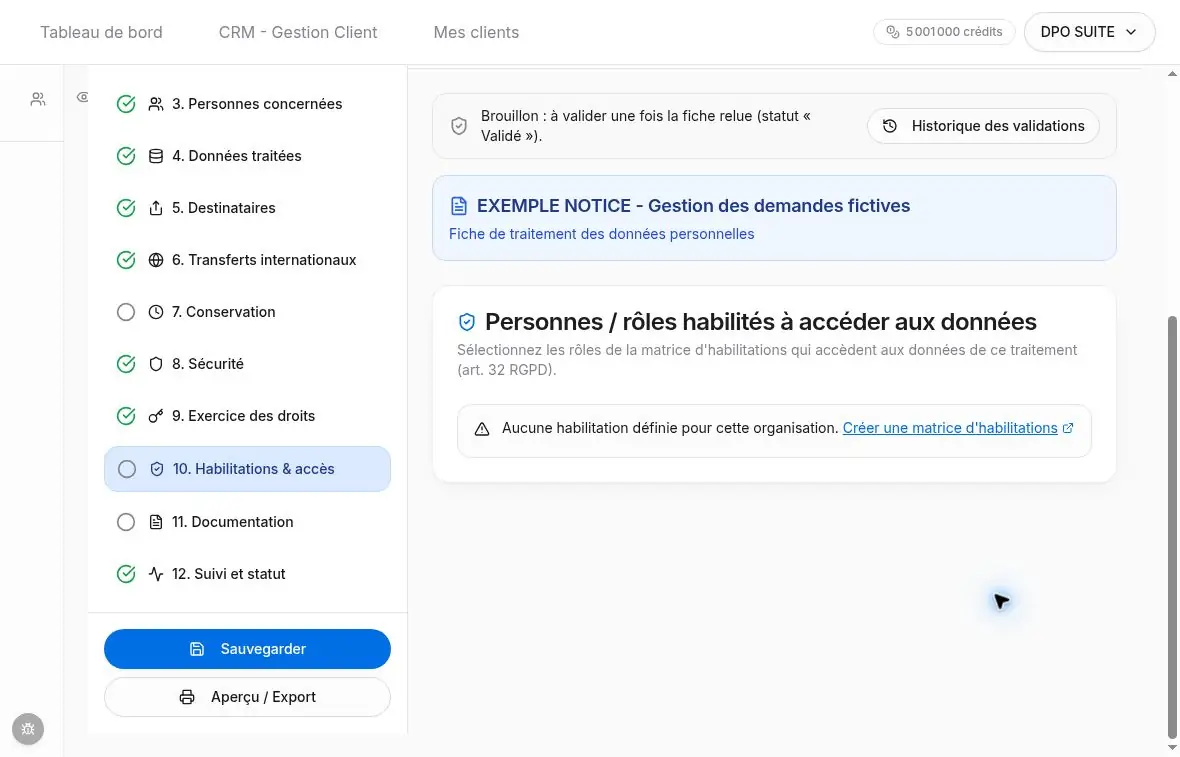This screenshot has height=757, width=1180.
Task: Open Historique des validations
Action: click(983, 126)
